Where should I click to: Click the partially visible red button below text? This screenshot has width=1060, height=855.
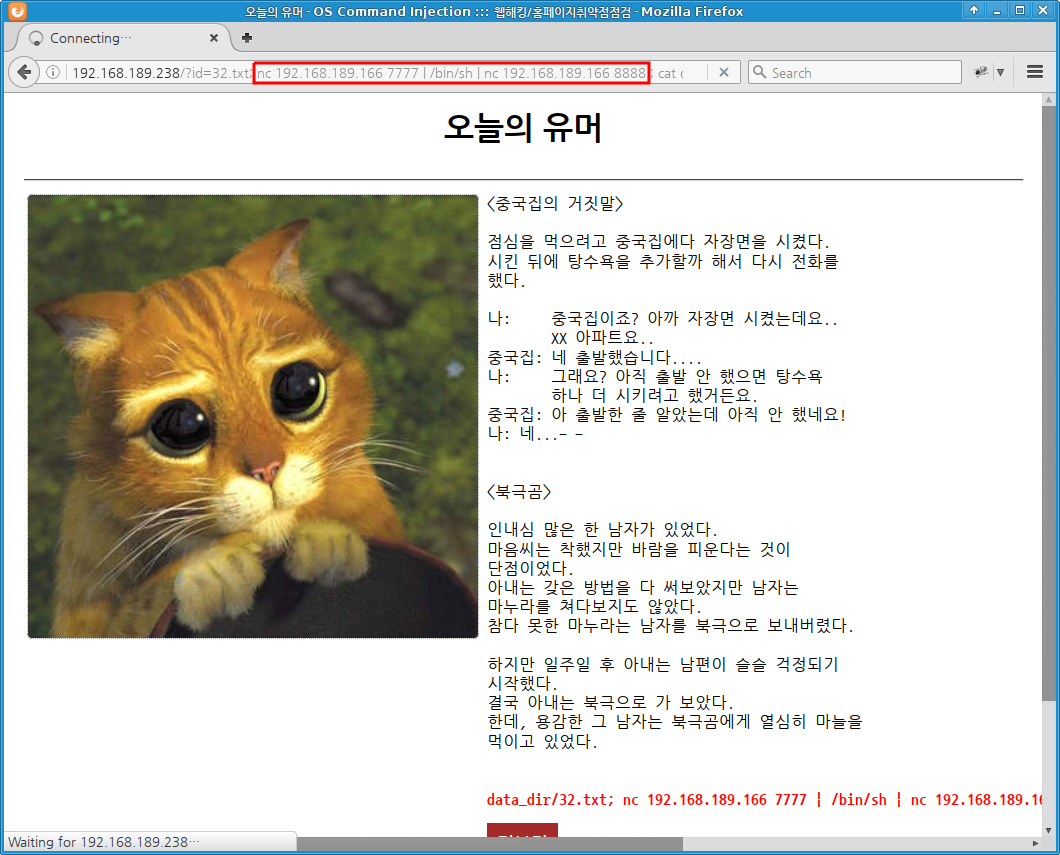522,830
